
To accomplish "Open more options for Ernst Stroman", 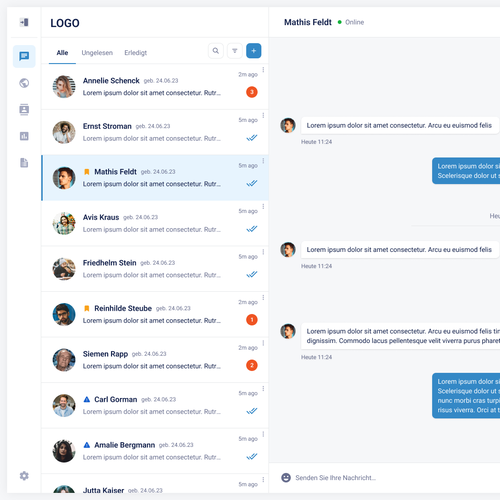I will pyautogui.click(x=263, y=115).
